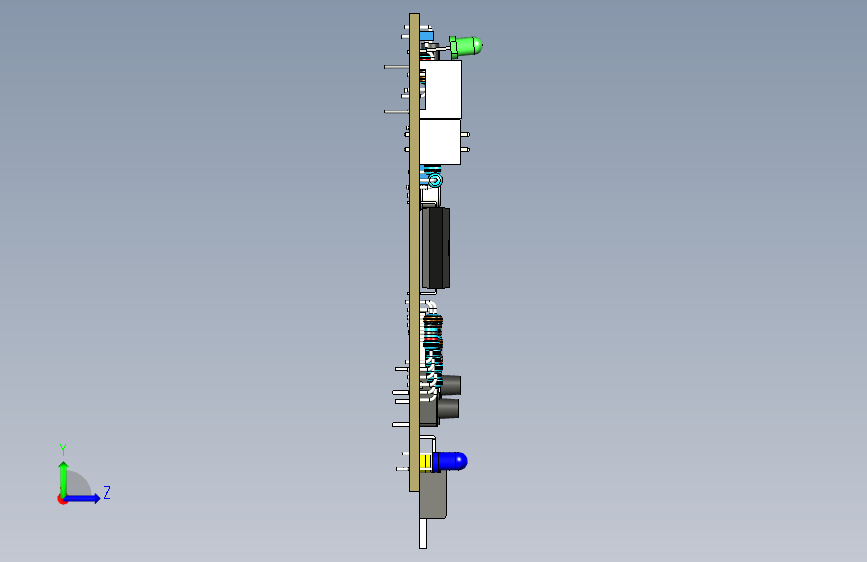Select the green LED at top of board
This screenshot has width=867, height=562.
point(466,46)
